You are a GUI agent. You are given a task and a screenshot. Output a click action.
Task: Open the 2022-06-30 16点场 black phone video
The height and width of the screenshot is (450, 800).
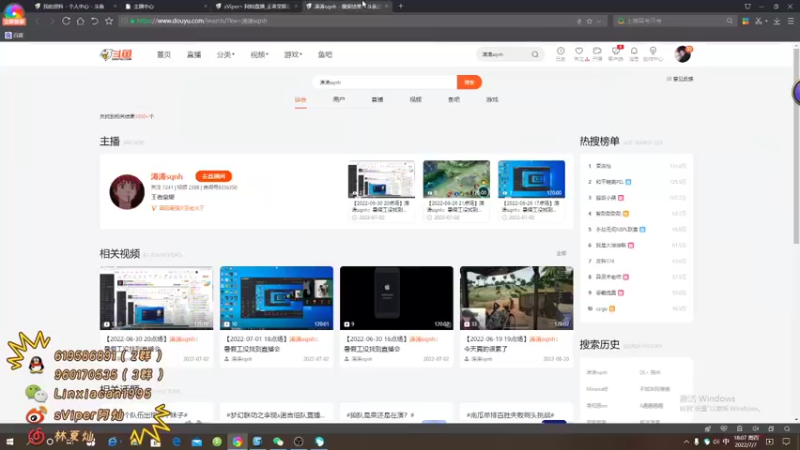(x=396, y=297)
